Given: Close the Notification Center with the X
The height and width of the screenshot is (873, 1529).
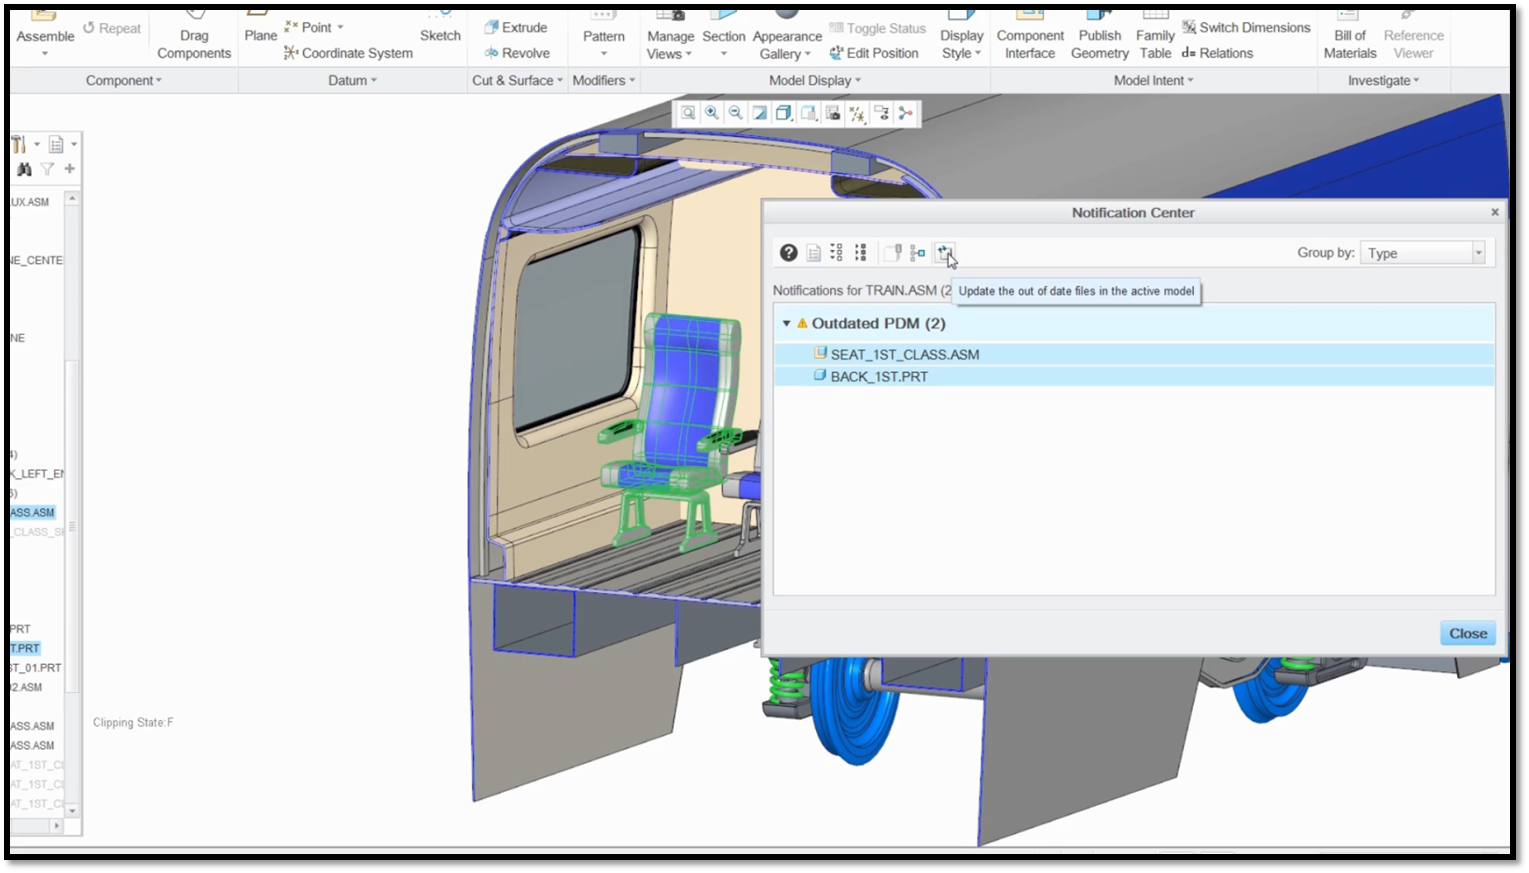Looking at the screenshot, I should [1495, 212].
